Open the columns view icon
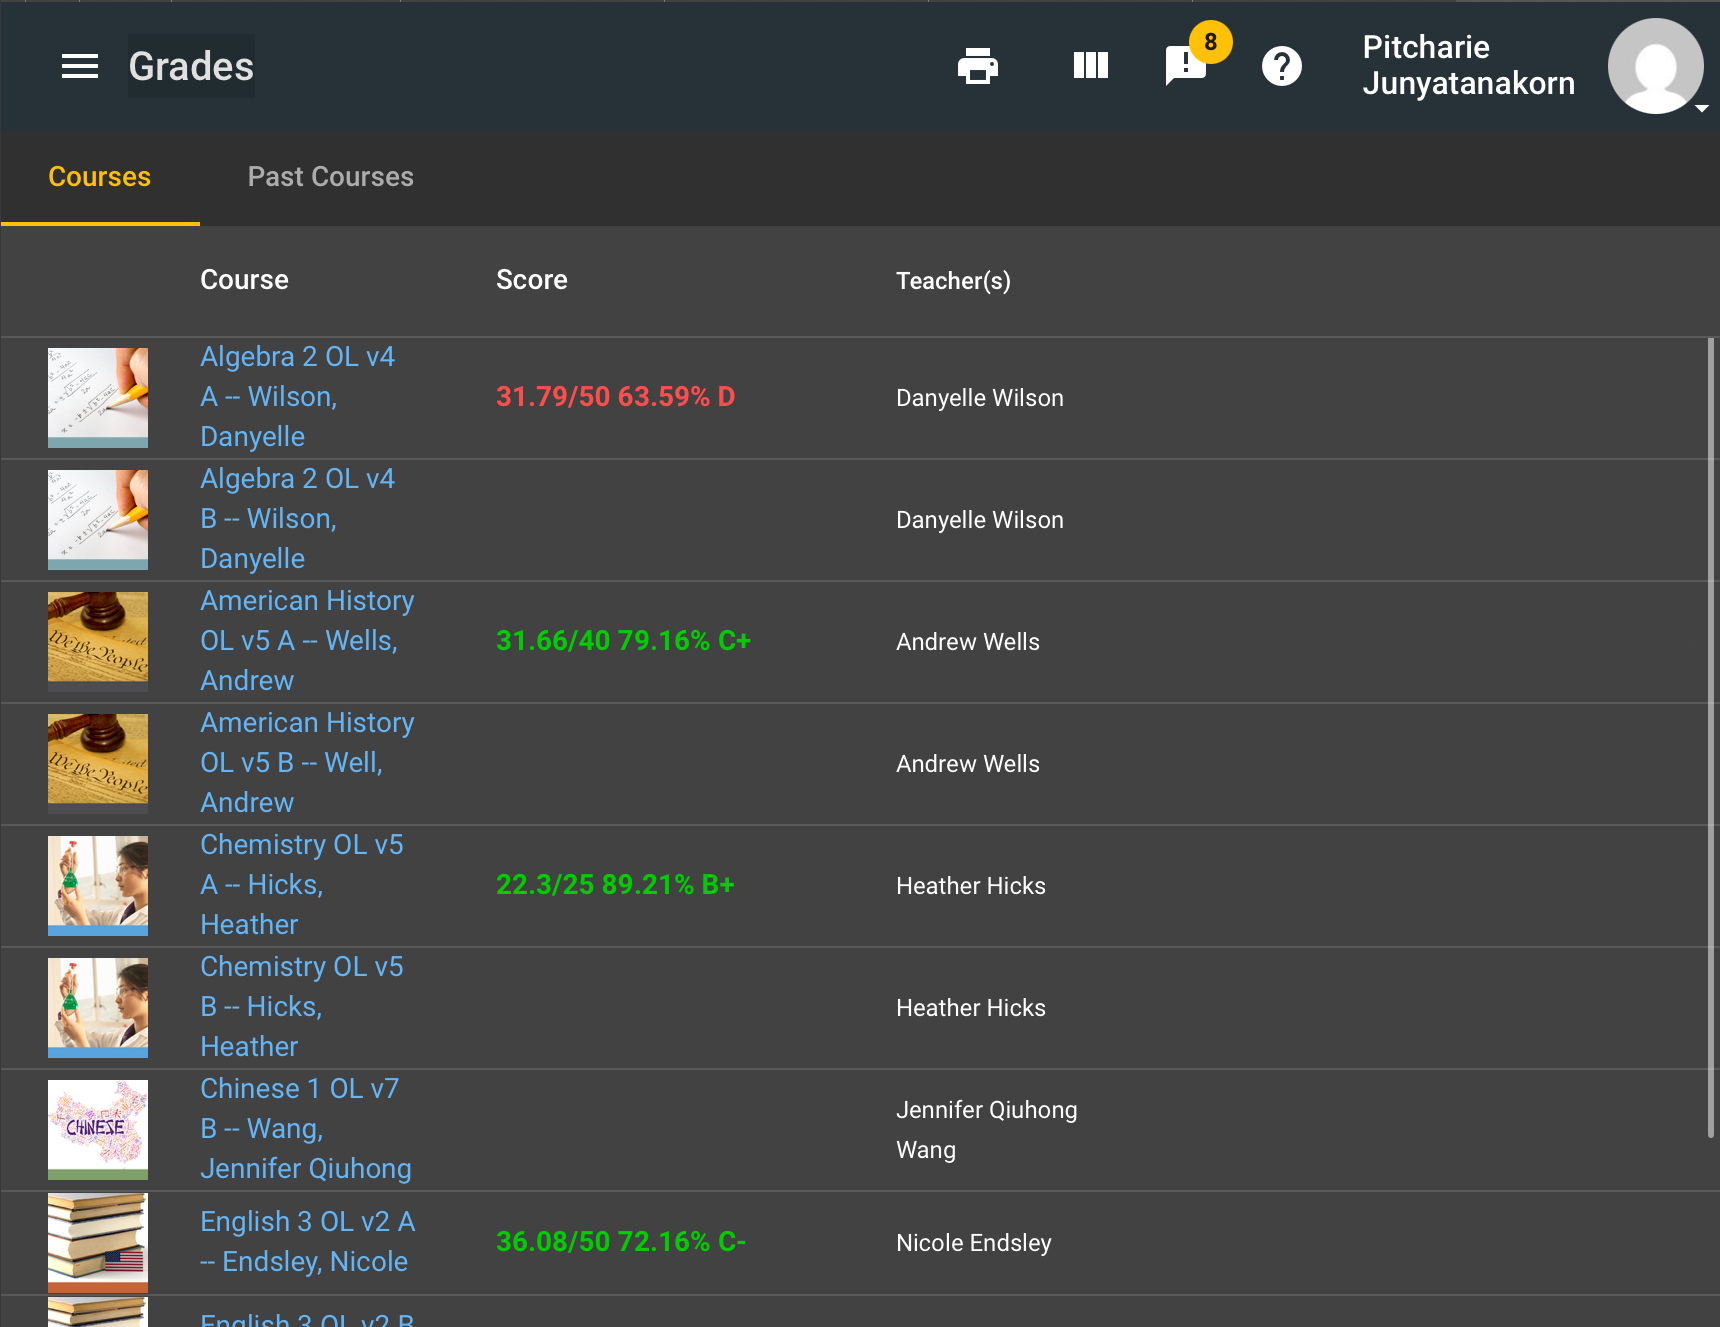1720x1327 pixels. coord(1091,66)
